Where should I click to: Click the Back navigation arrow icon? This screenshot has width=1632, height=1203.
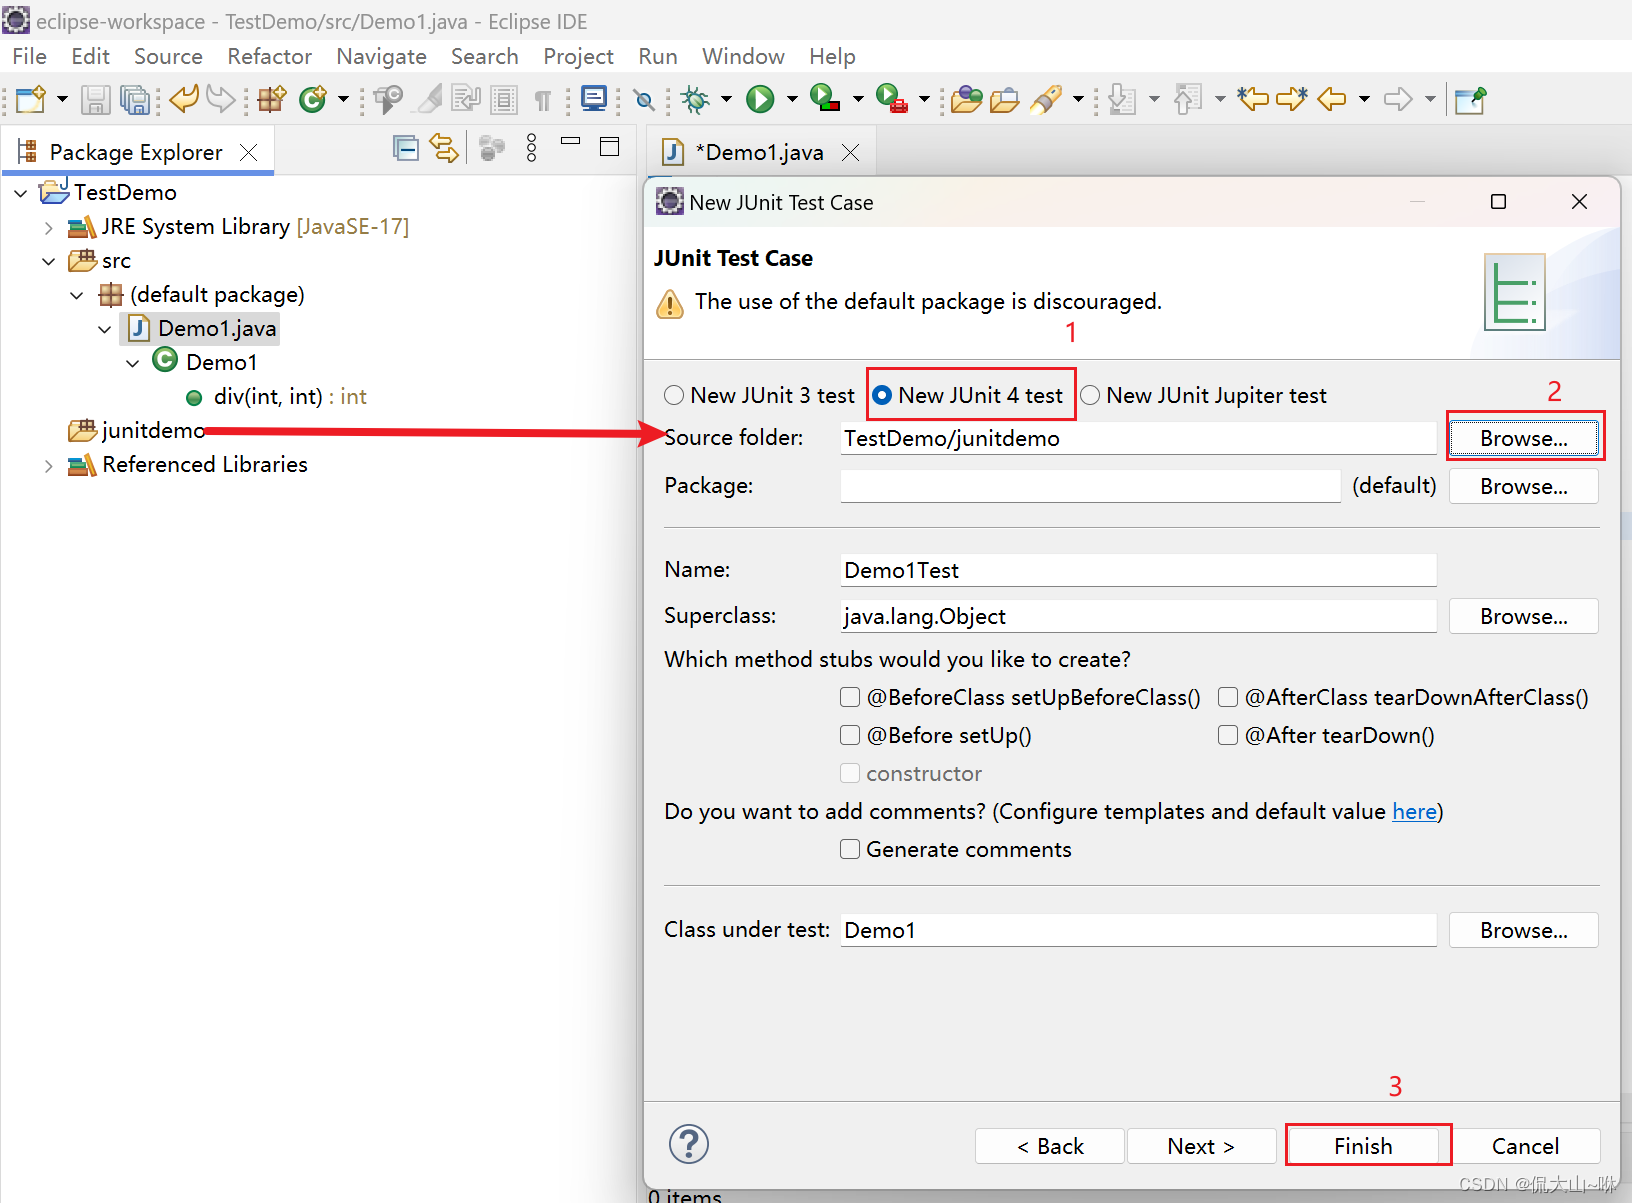pos(1332,99)
